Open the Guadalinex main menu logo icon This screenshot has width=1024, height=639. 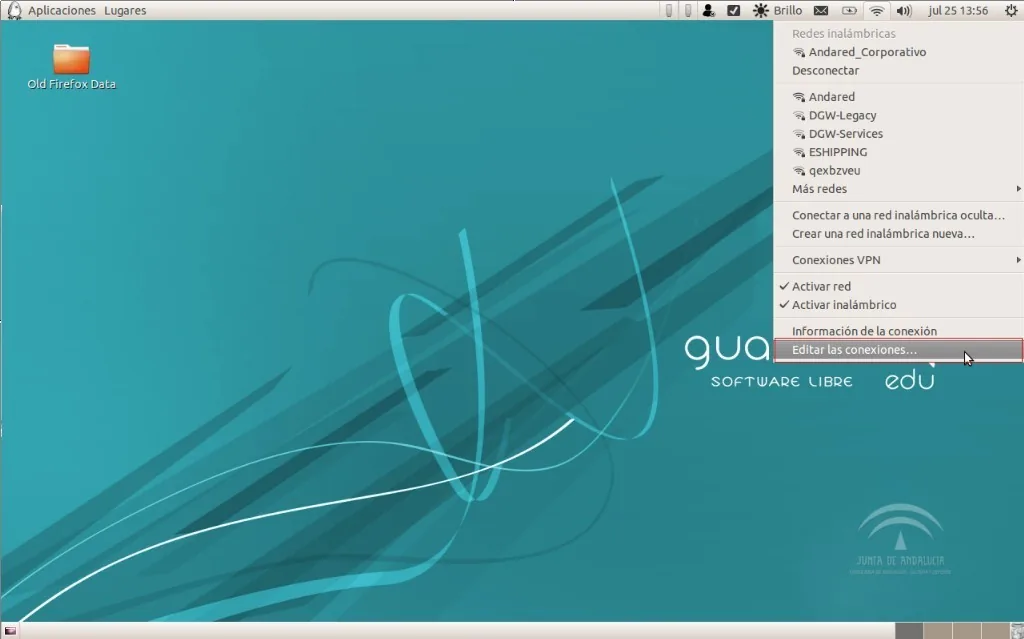(14, 10)
